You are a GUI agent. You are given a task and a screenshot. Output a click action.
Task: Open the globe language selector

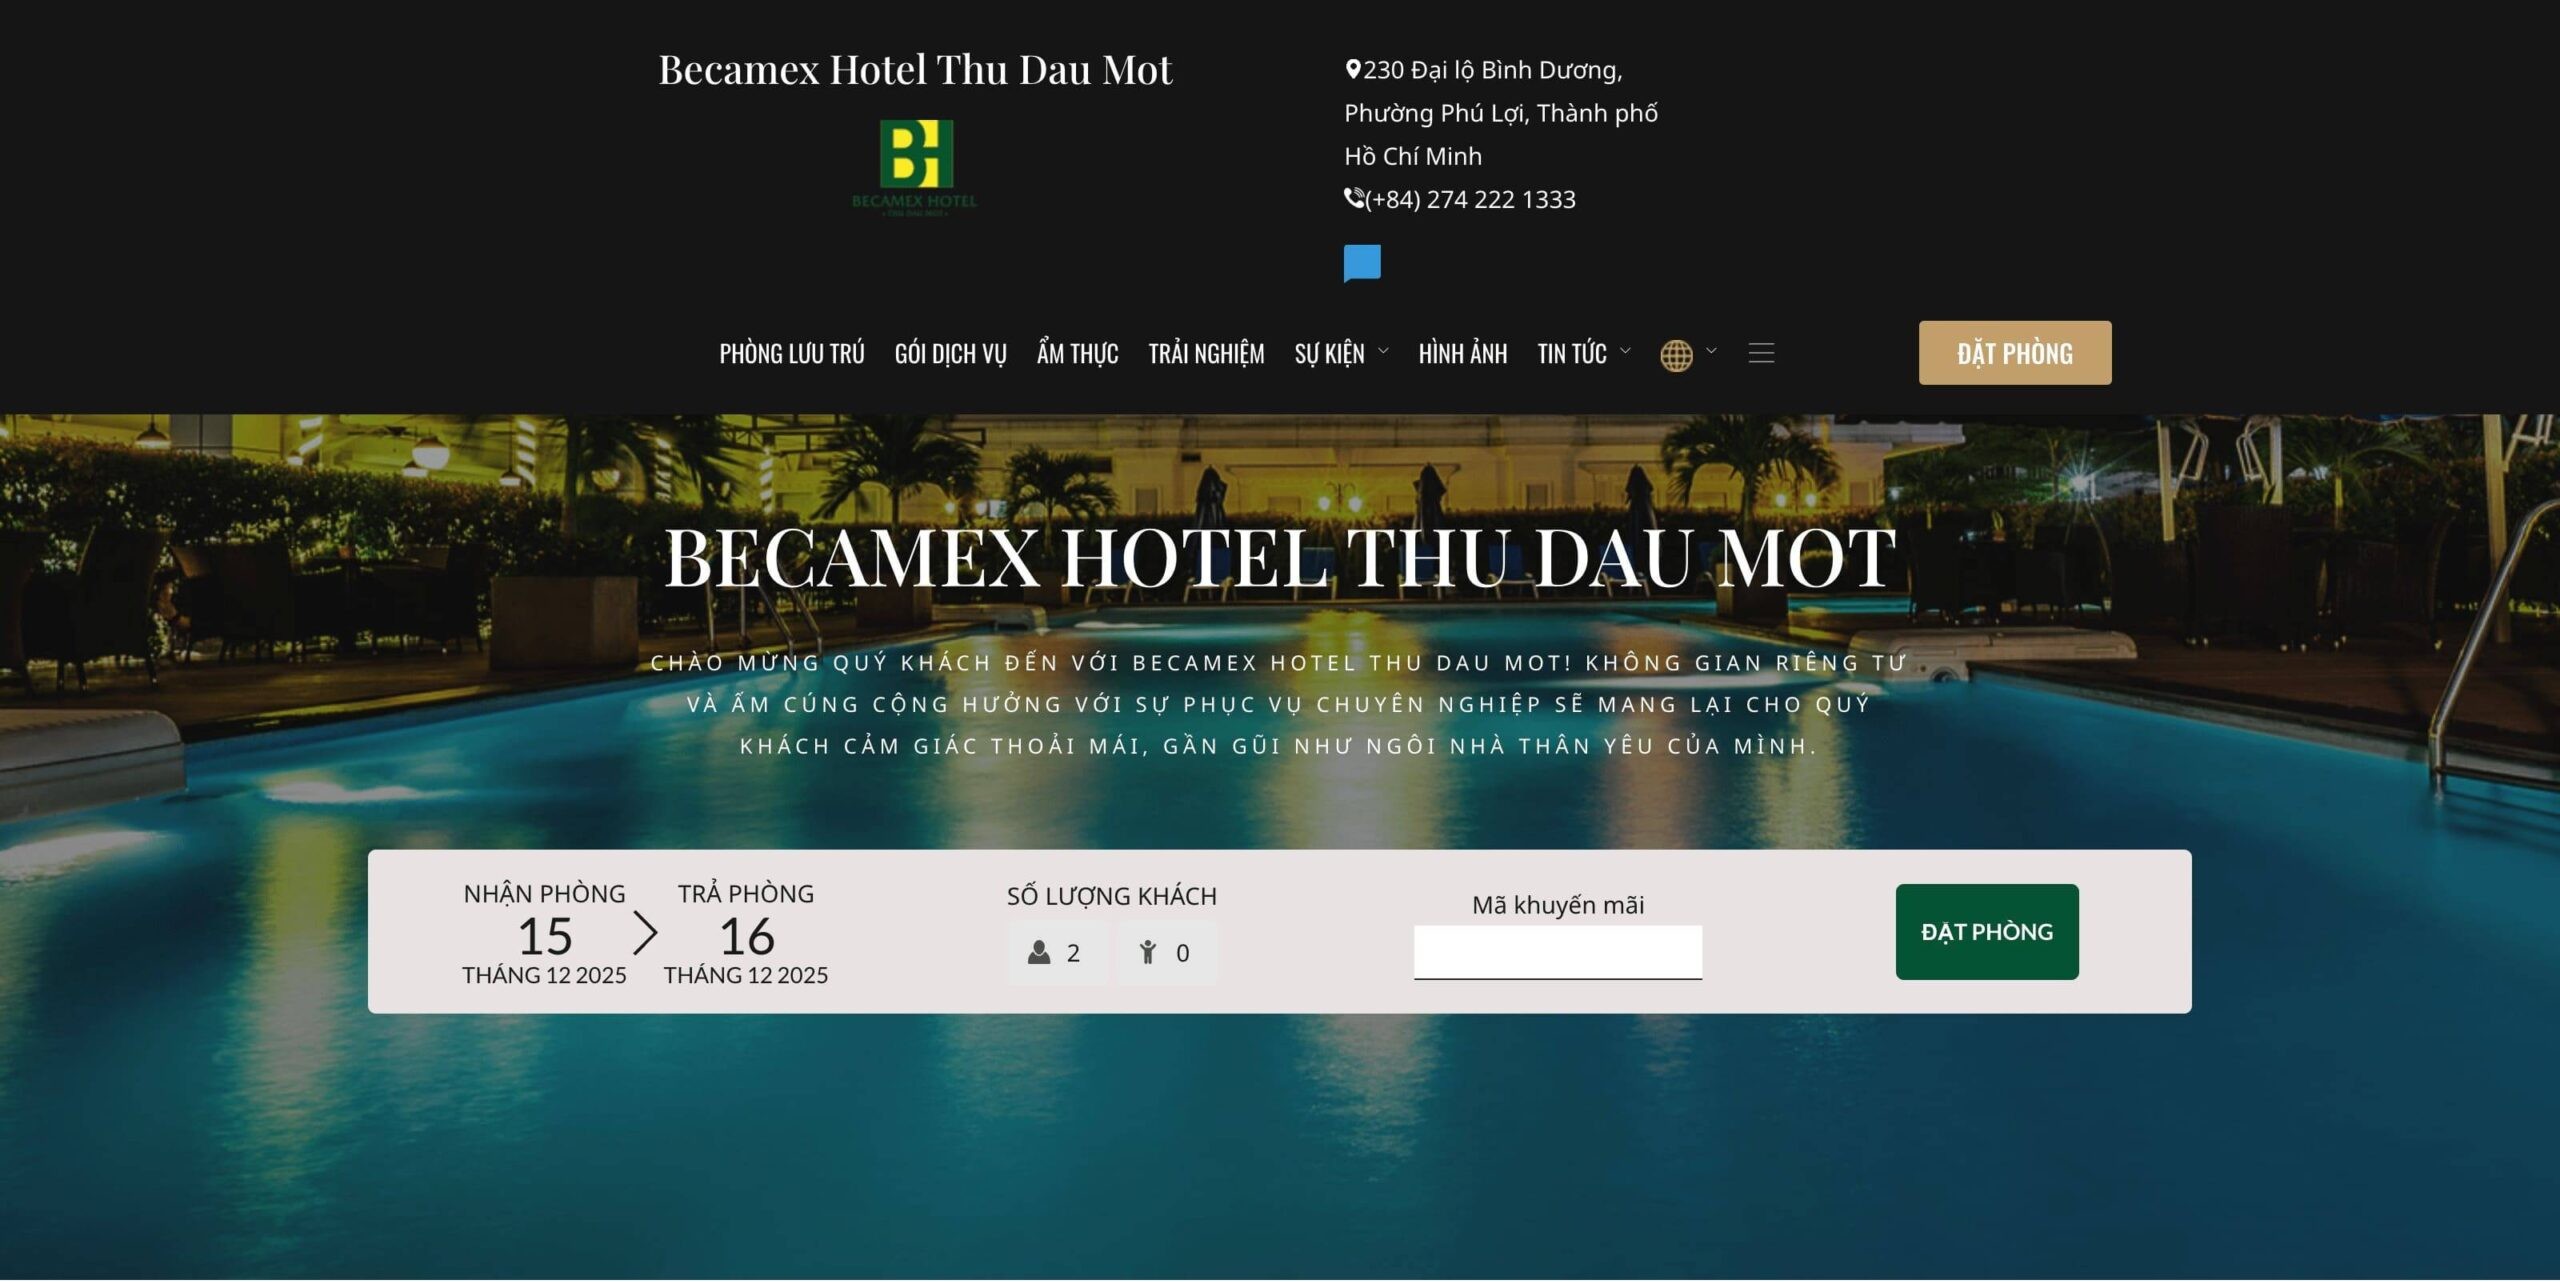pyautogui.click(x=1676, y=355)
